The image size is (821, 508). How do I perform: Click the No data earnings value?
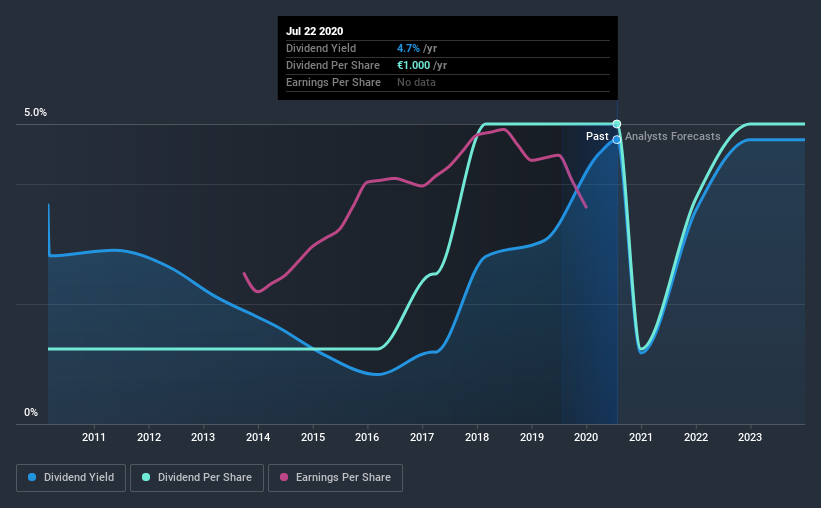click(x=416, y=82)
